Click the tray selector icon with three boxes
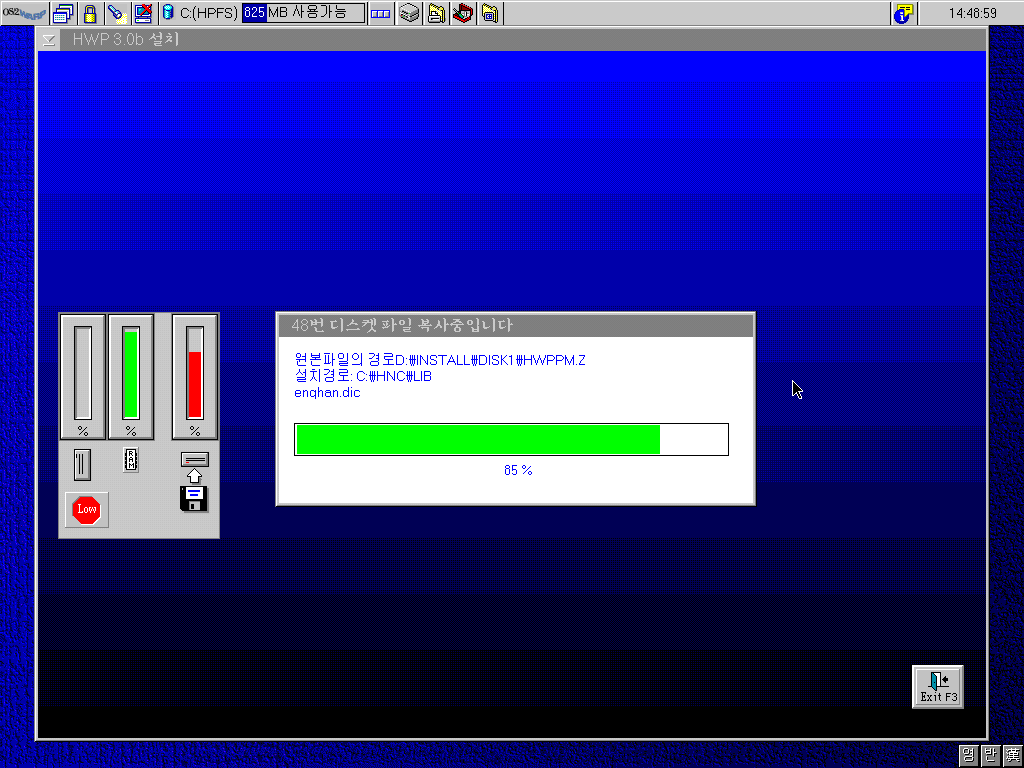This screenshot has height=768, width=1024. point(380,13)
